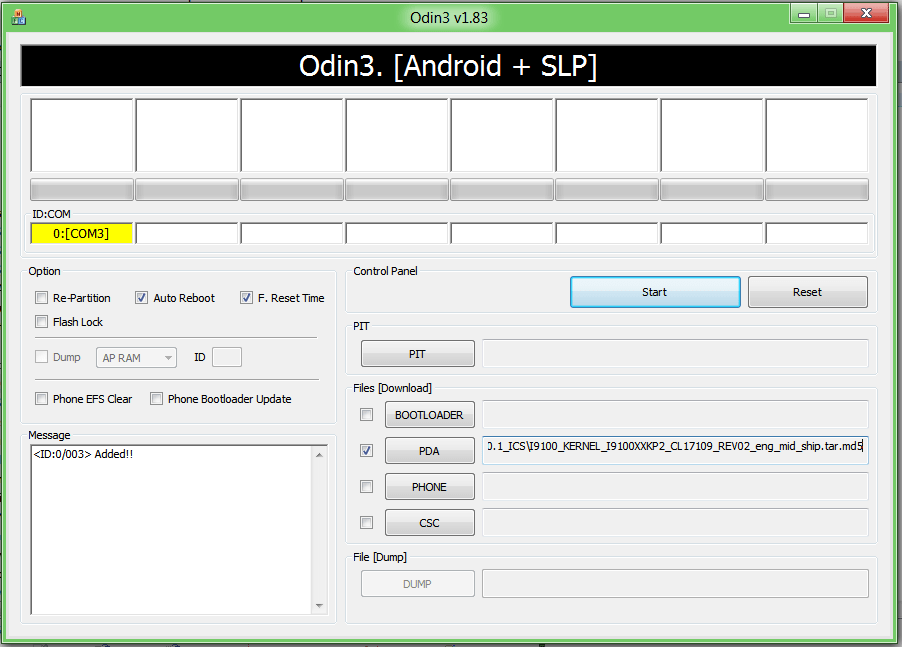Click the File Dump path field
902x647 pixels.
coord(675,584)
